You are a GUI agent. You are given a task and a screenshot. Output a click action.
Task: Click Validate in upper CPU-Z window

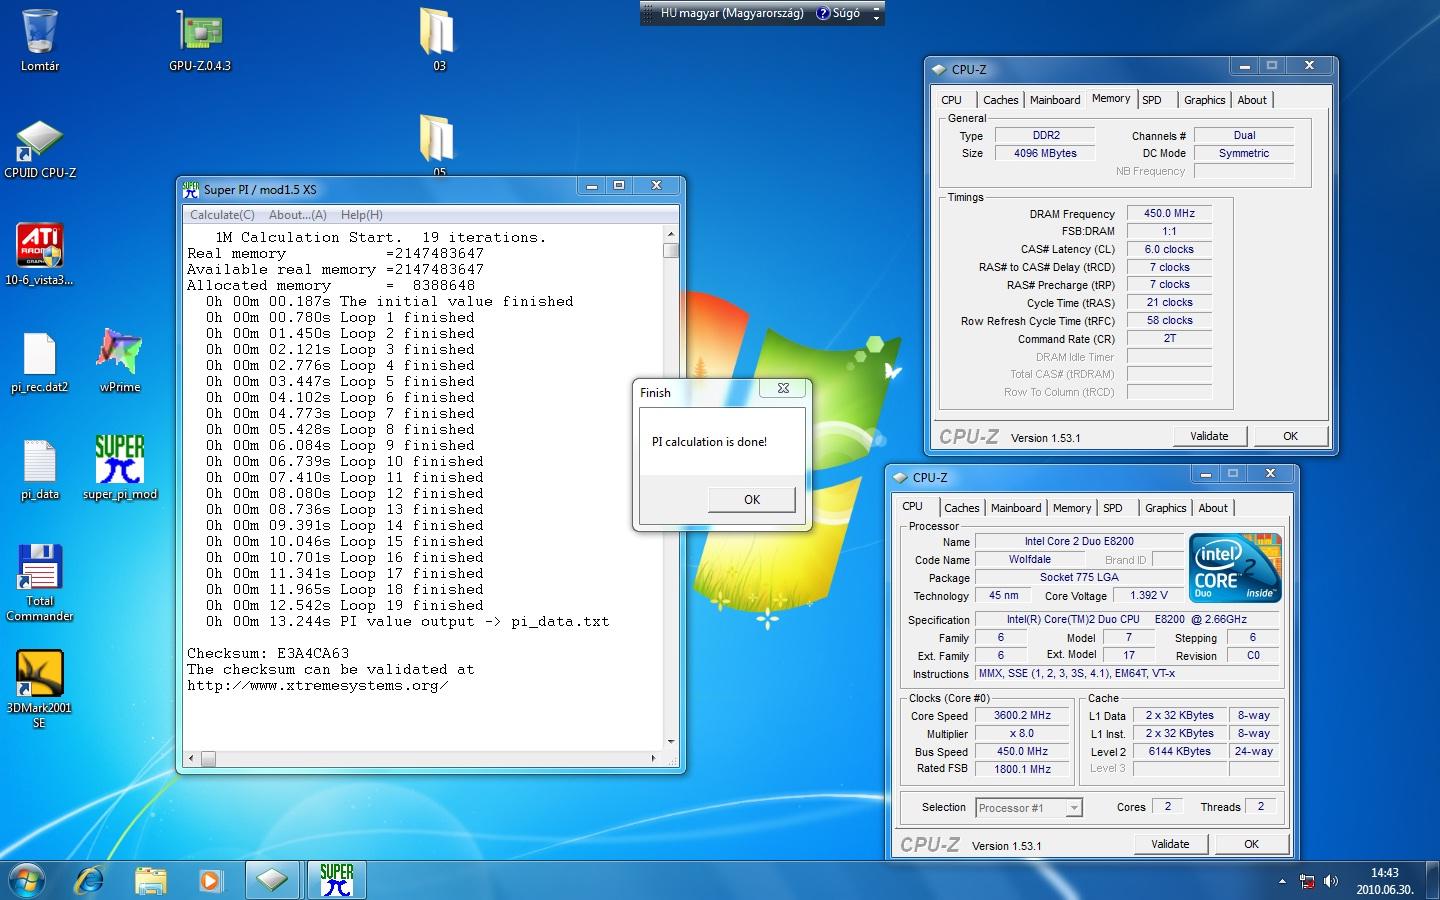(x=1209, y=436)
